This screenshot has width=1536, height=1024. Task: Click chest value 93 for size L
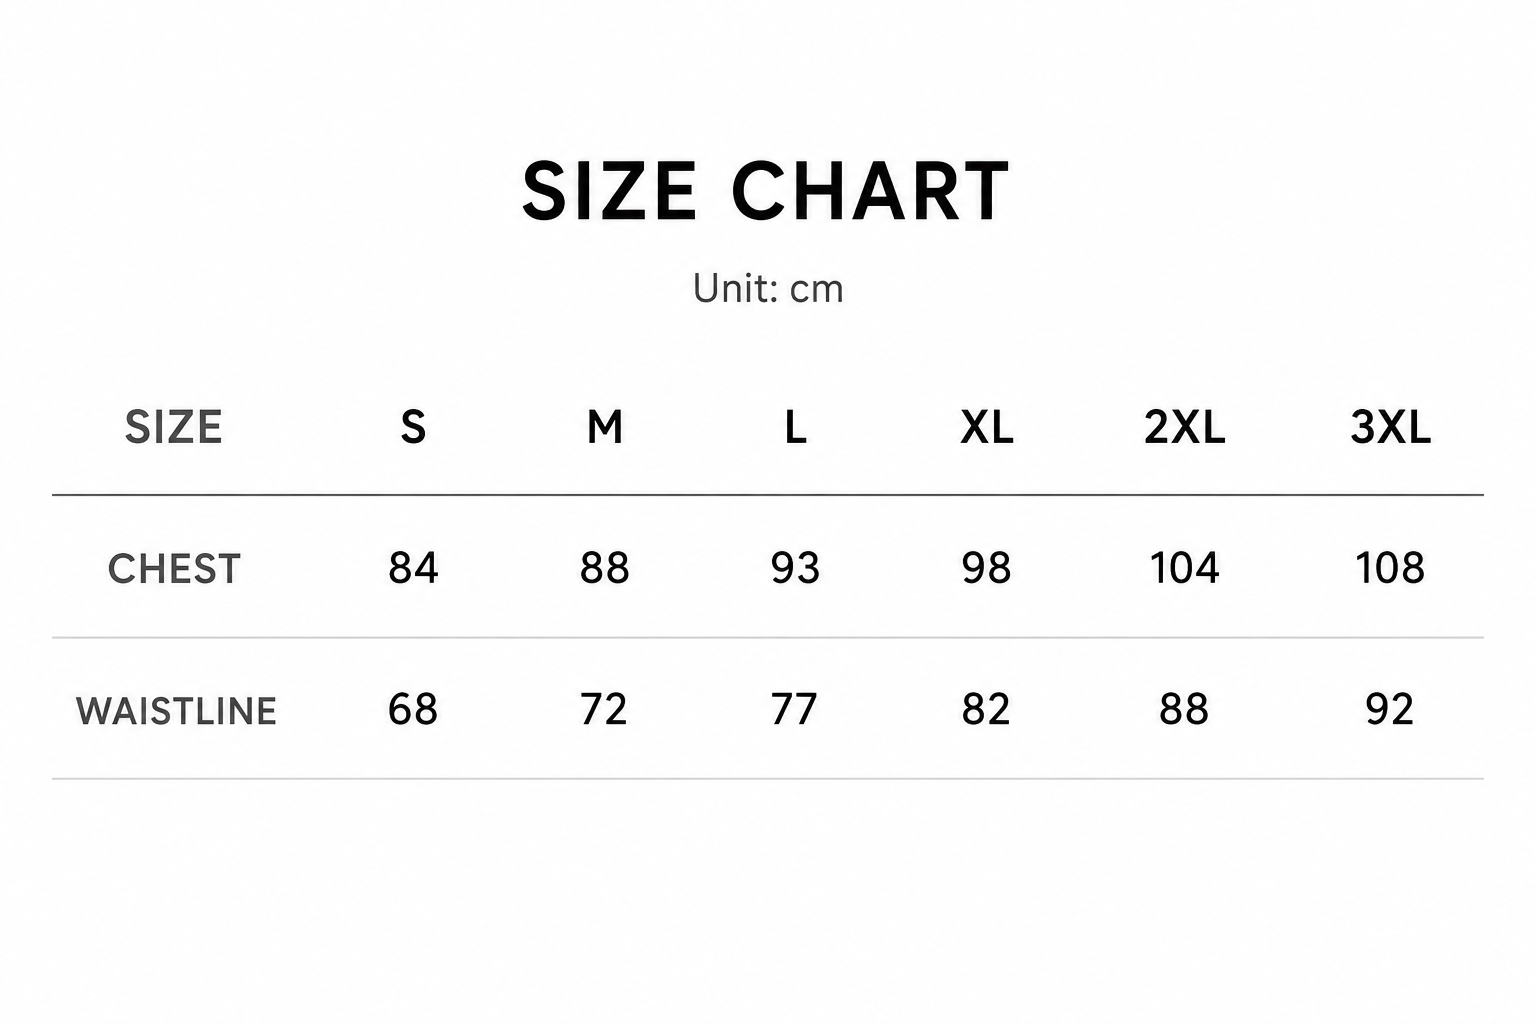point(795,568)
